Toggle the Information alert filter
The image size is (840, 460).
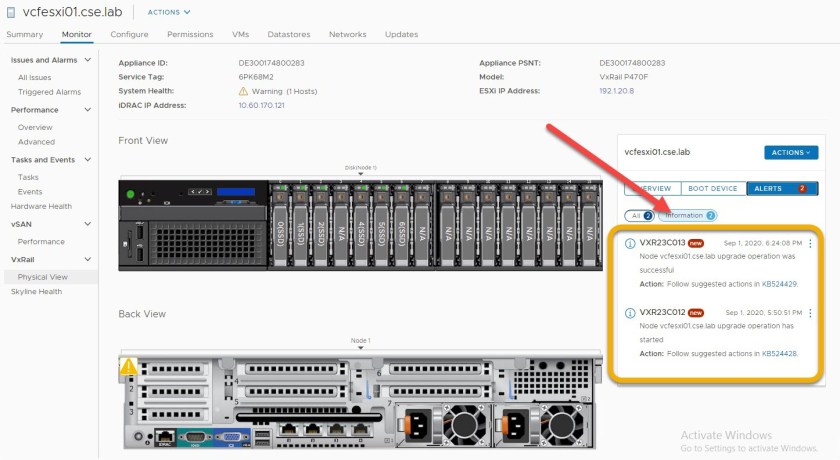click(x=689, y=215)
